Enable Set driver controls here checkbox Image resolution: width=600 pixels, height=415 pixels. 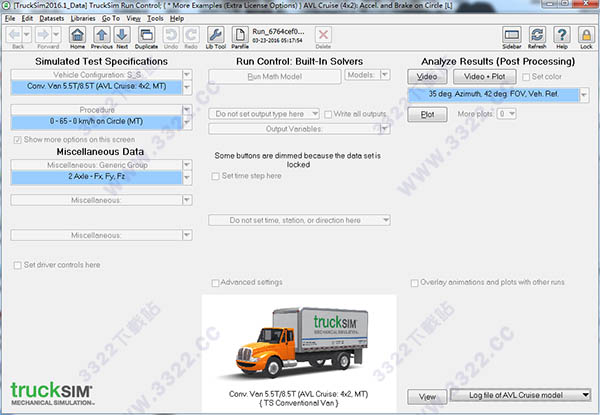pyautogui.click(x=17, y=265)
